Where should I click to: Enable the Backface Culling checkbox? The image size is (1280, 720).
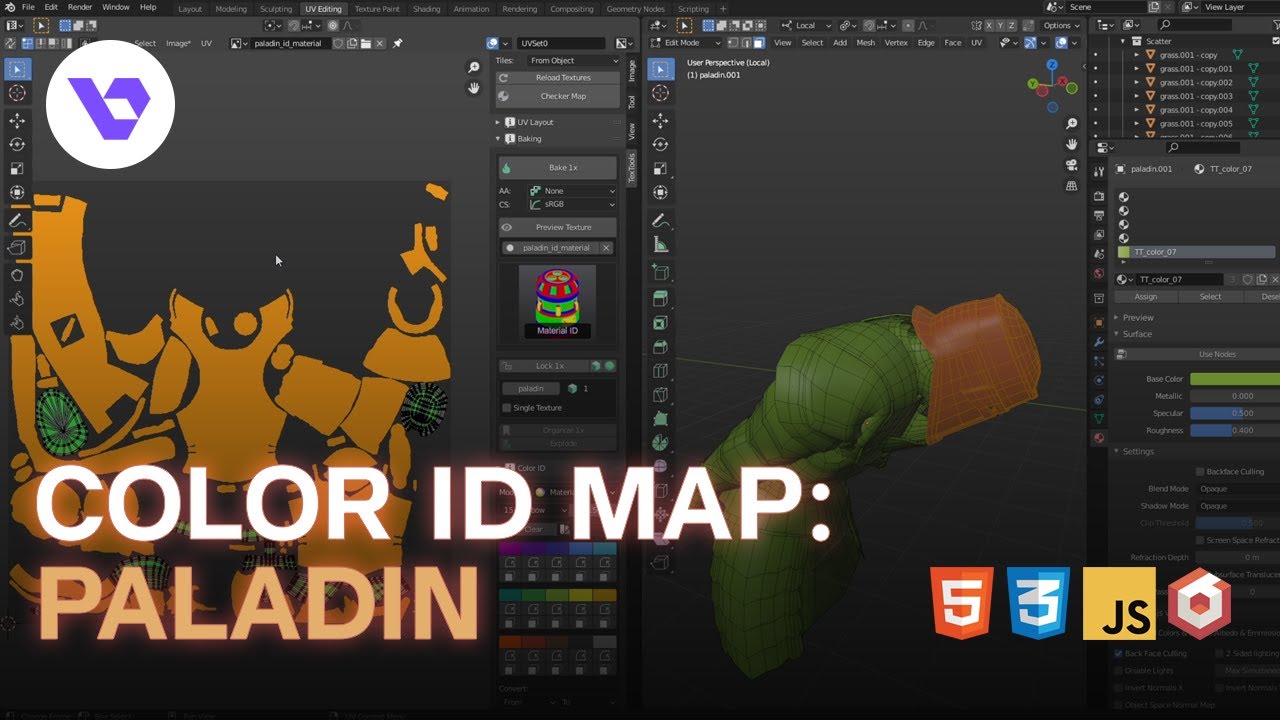1200,472
